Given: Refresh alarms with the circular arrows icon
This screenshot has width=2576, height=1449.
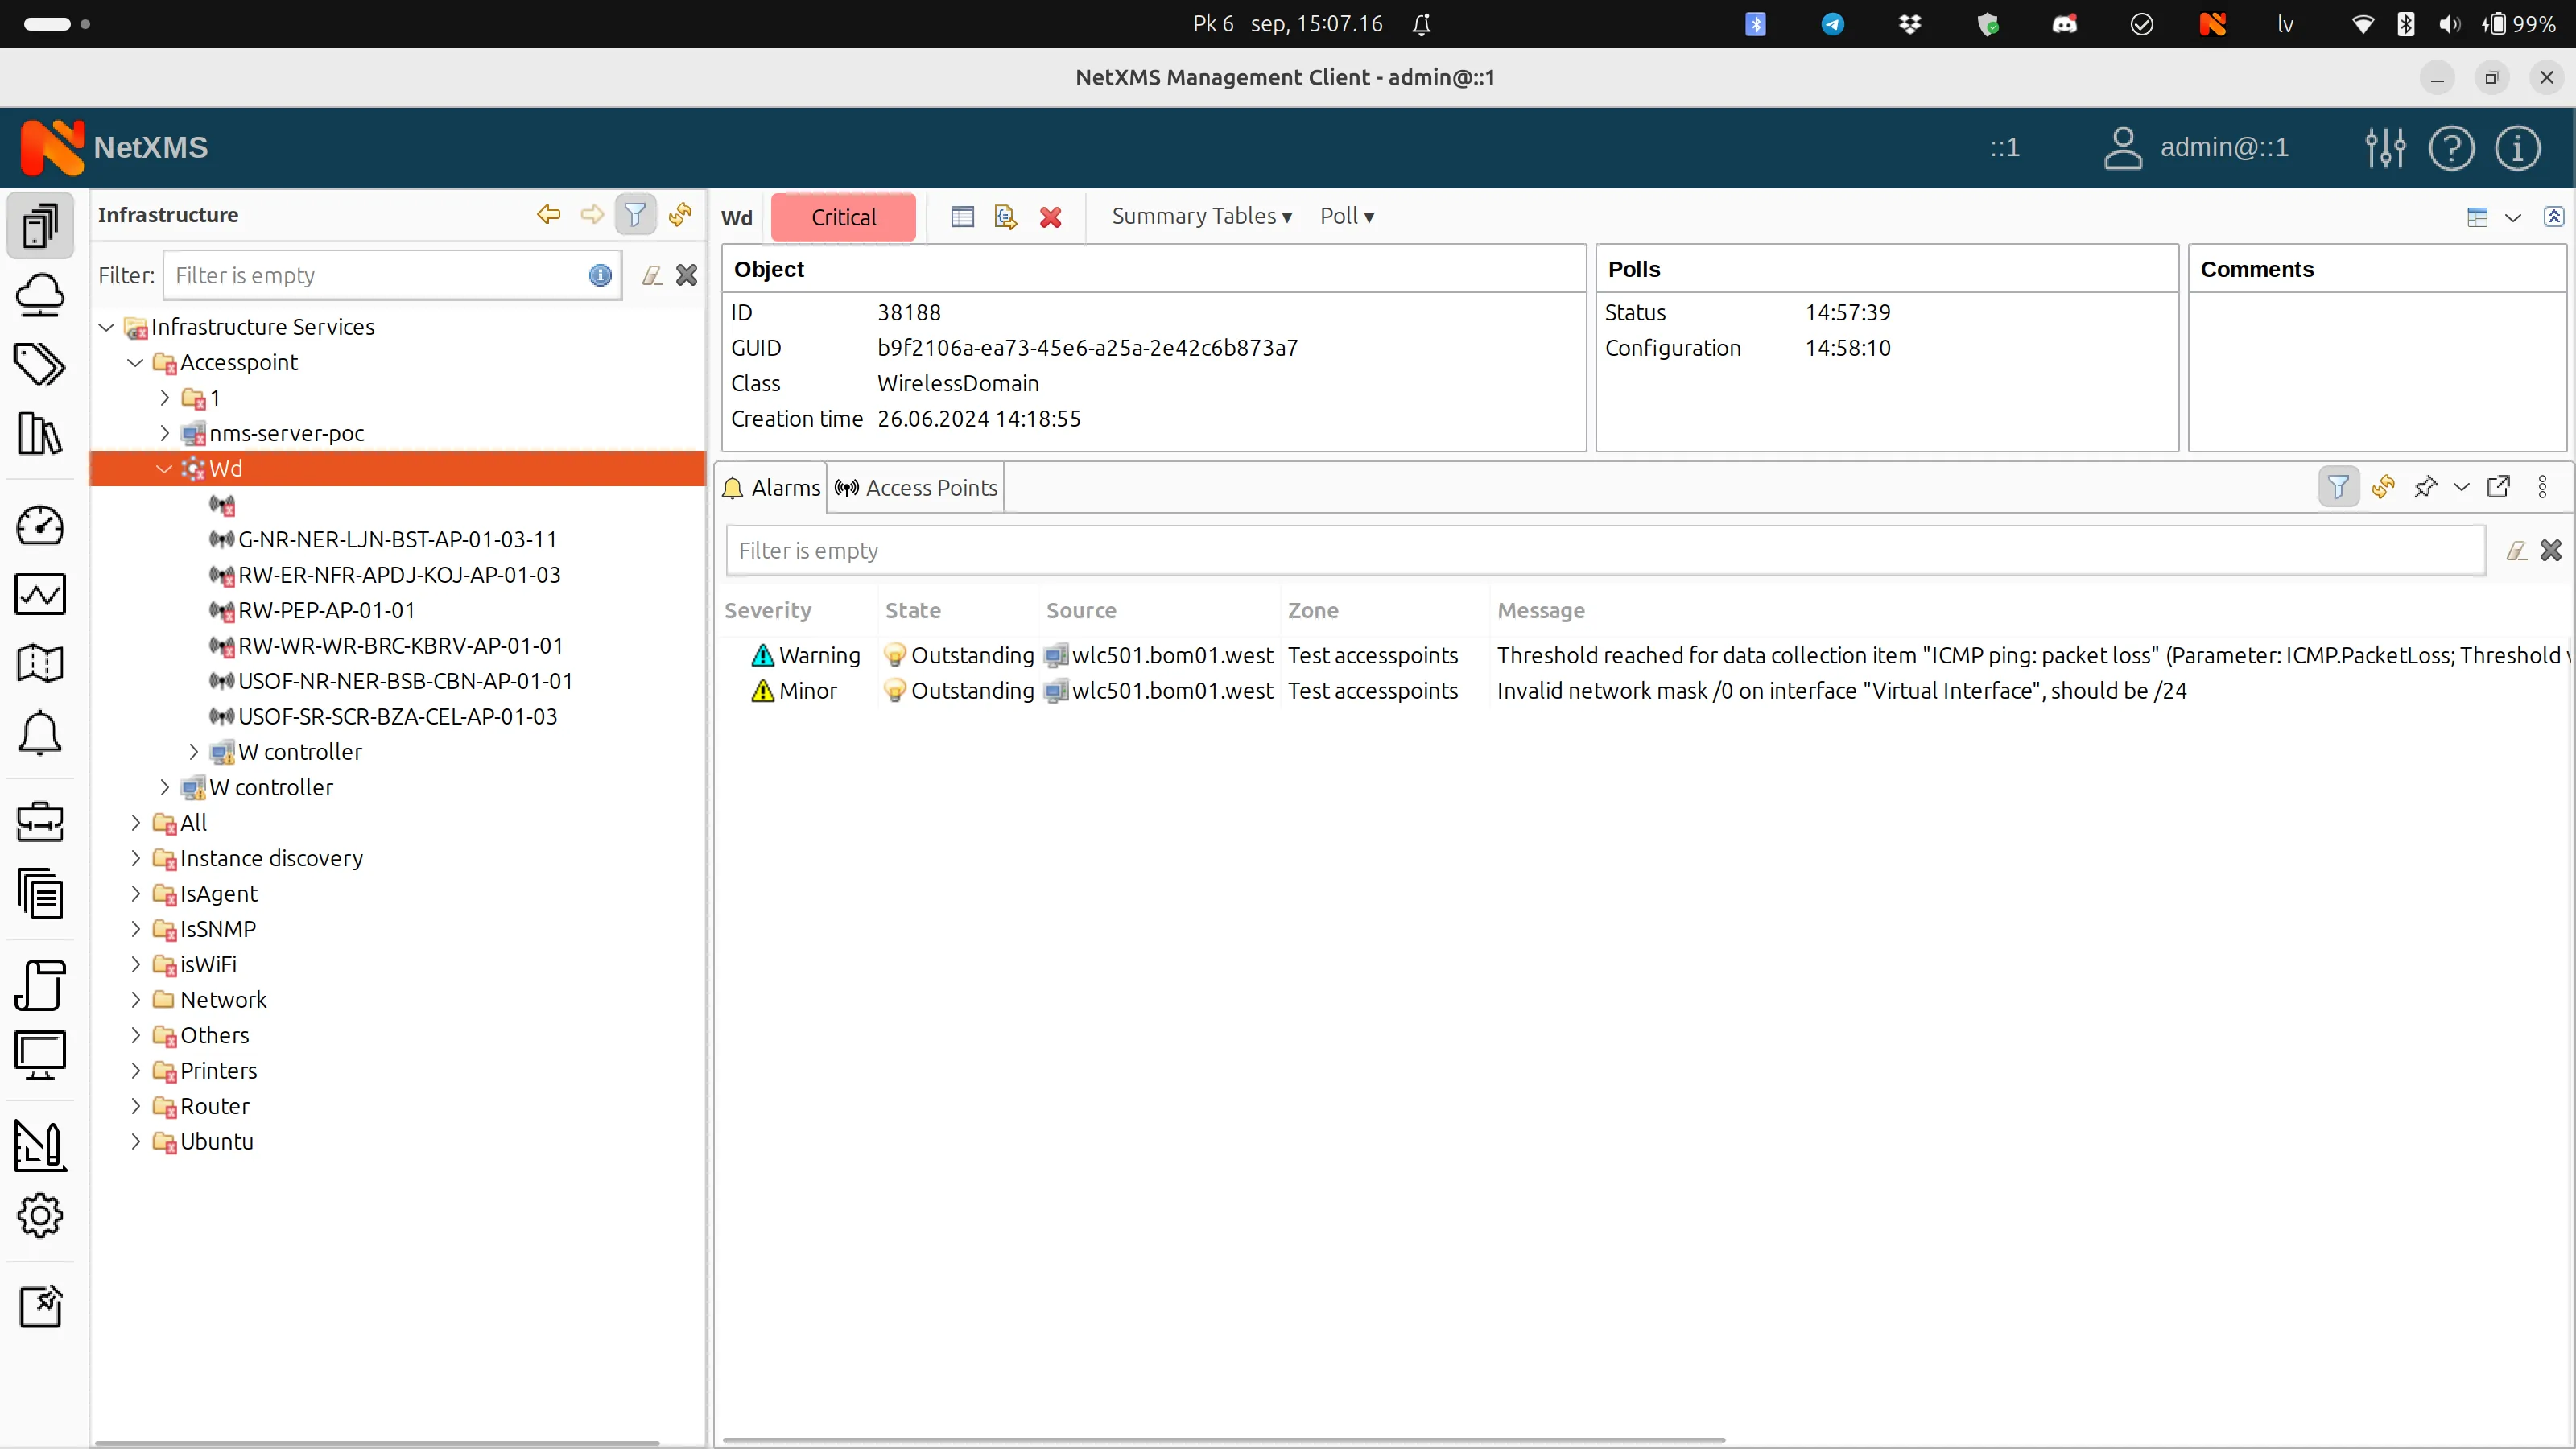Looking at the screenshot, I should coord(2383,487).
